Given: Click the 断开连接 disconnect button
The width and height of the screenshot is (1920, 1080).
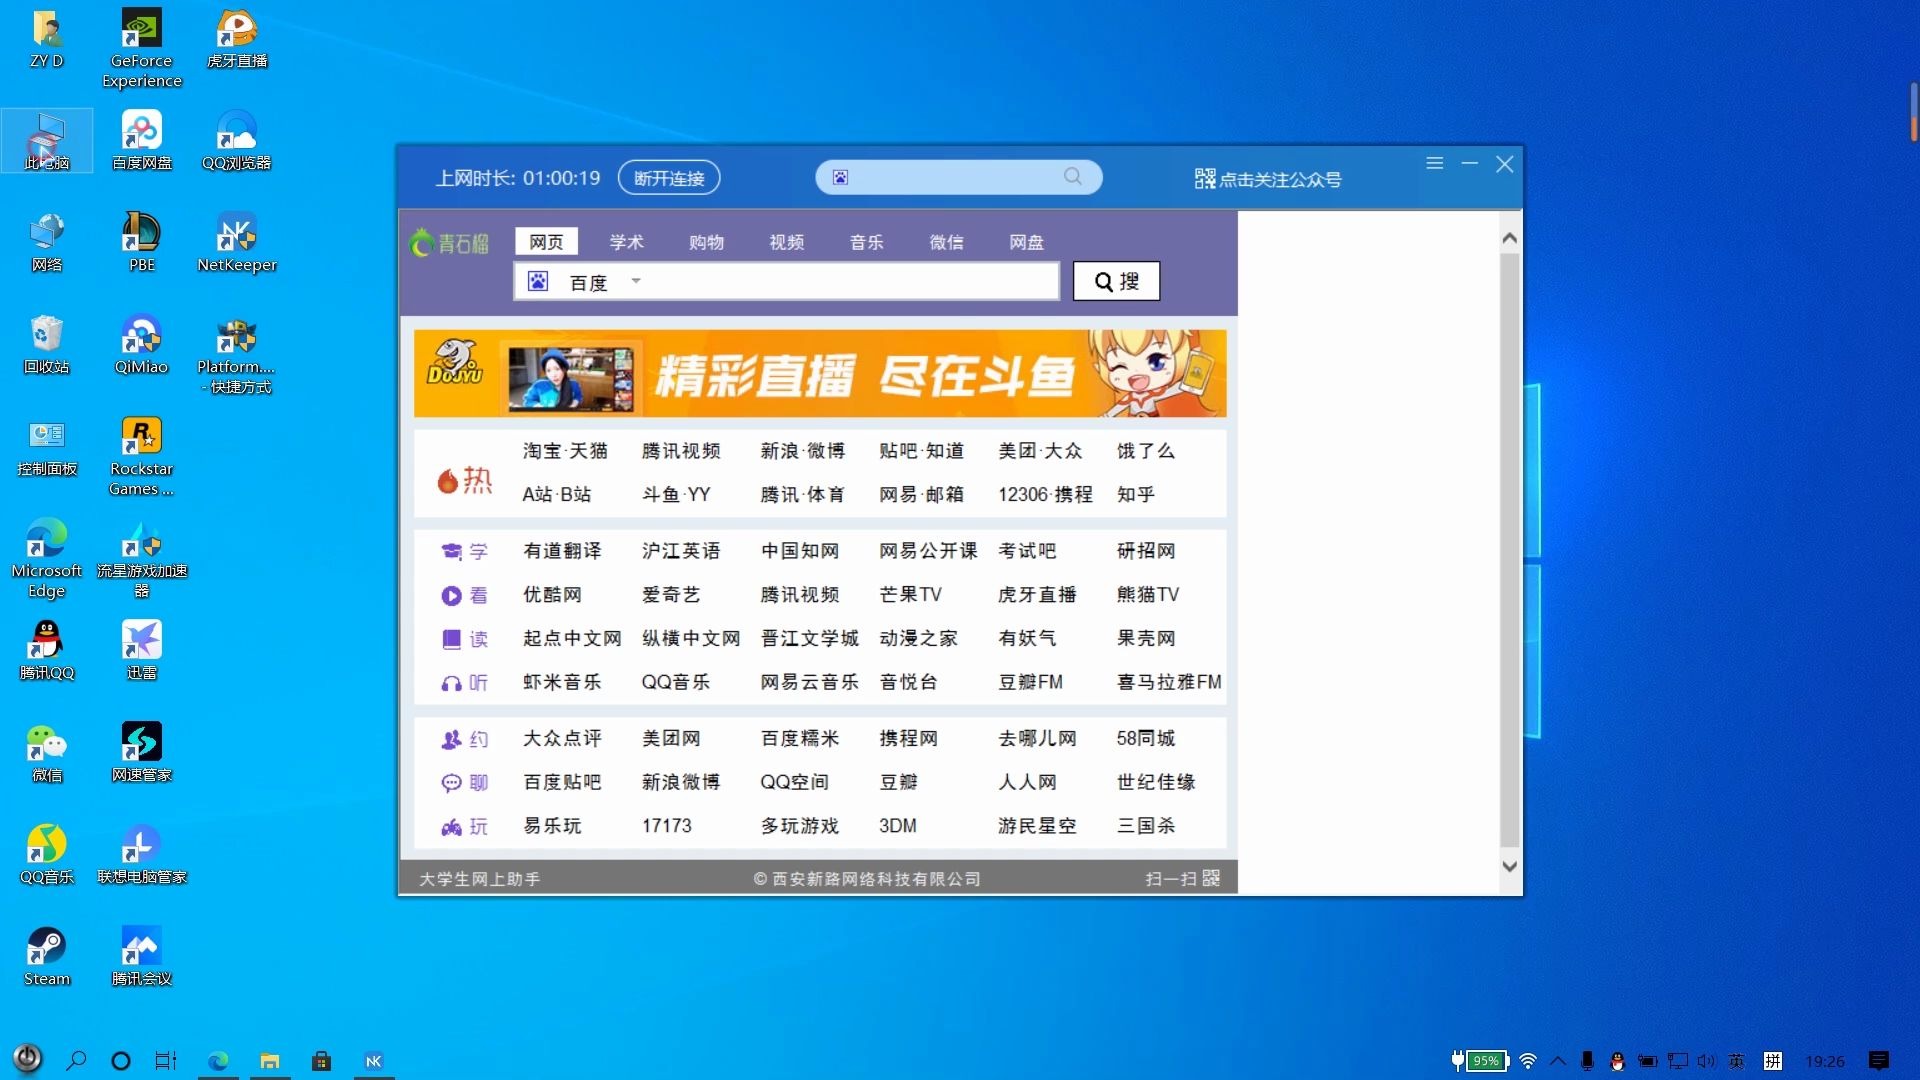Looking at the screenshot, I should (x=668, y=177).
